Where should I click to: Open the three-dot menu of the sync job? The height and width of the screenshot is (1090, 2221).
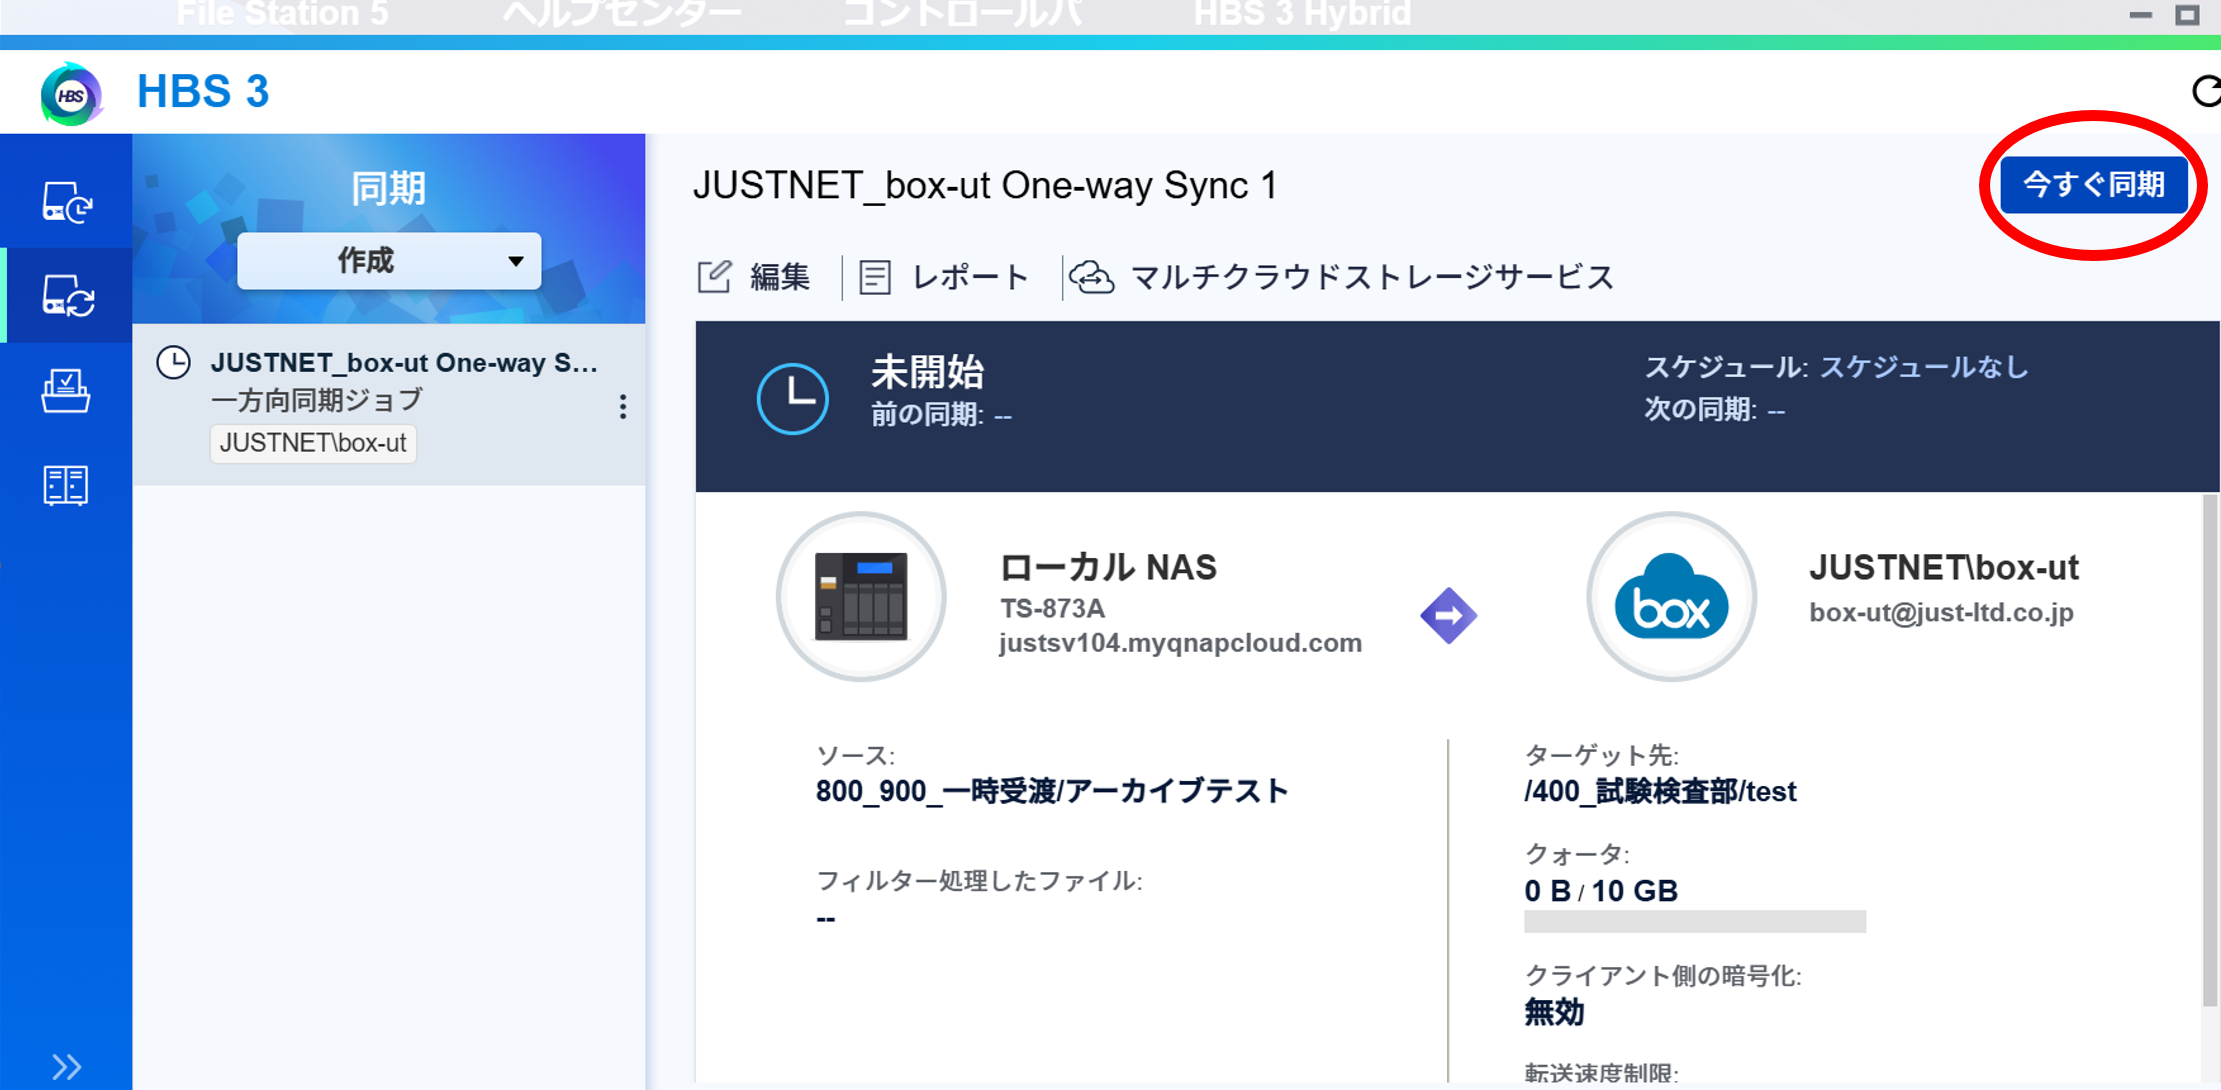click(x=623, y=406)
